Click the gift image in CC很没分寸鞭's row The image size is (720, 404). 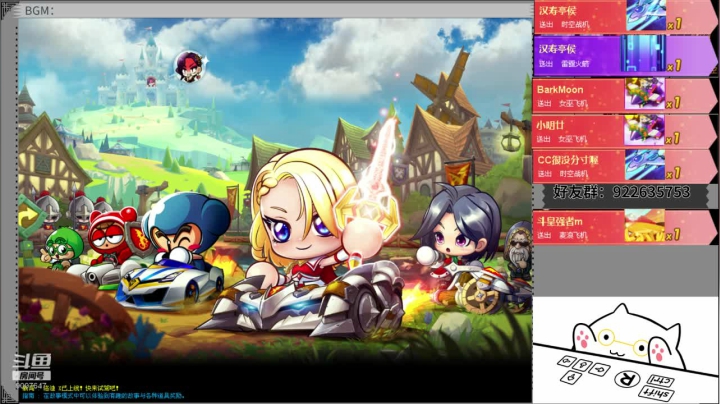(x=645, y=165)
